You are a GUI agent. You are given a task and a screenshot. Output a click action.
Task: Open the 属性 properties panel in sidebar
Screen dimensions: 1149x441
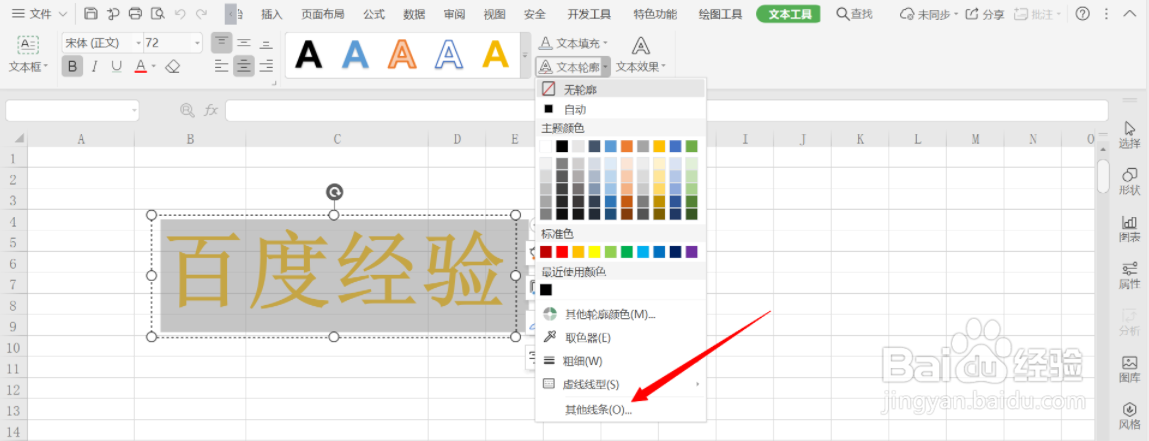(x=1129, y=275)
